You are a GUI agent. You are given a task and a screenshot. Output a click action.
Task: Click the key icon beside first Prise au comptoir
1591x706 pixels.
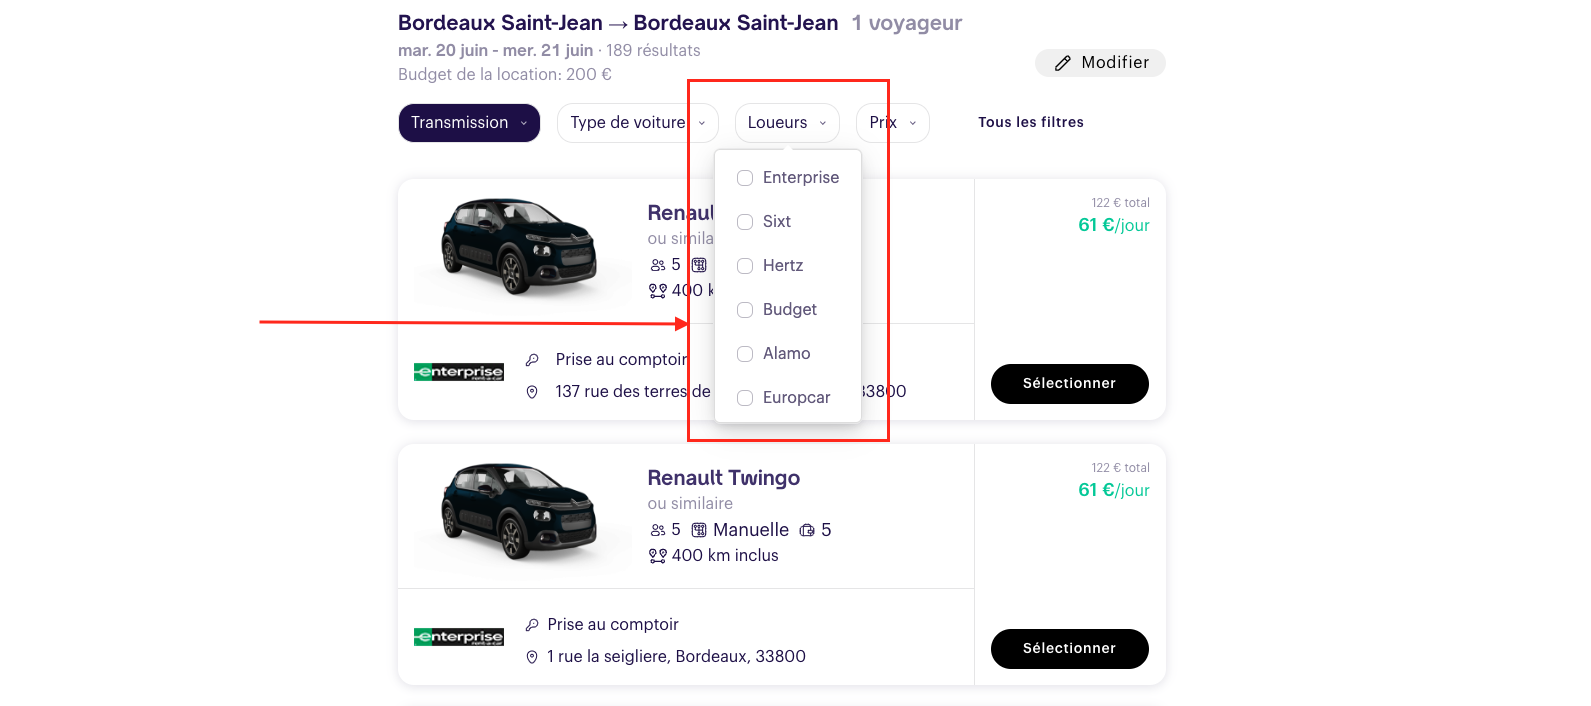[x=532, y=360]
